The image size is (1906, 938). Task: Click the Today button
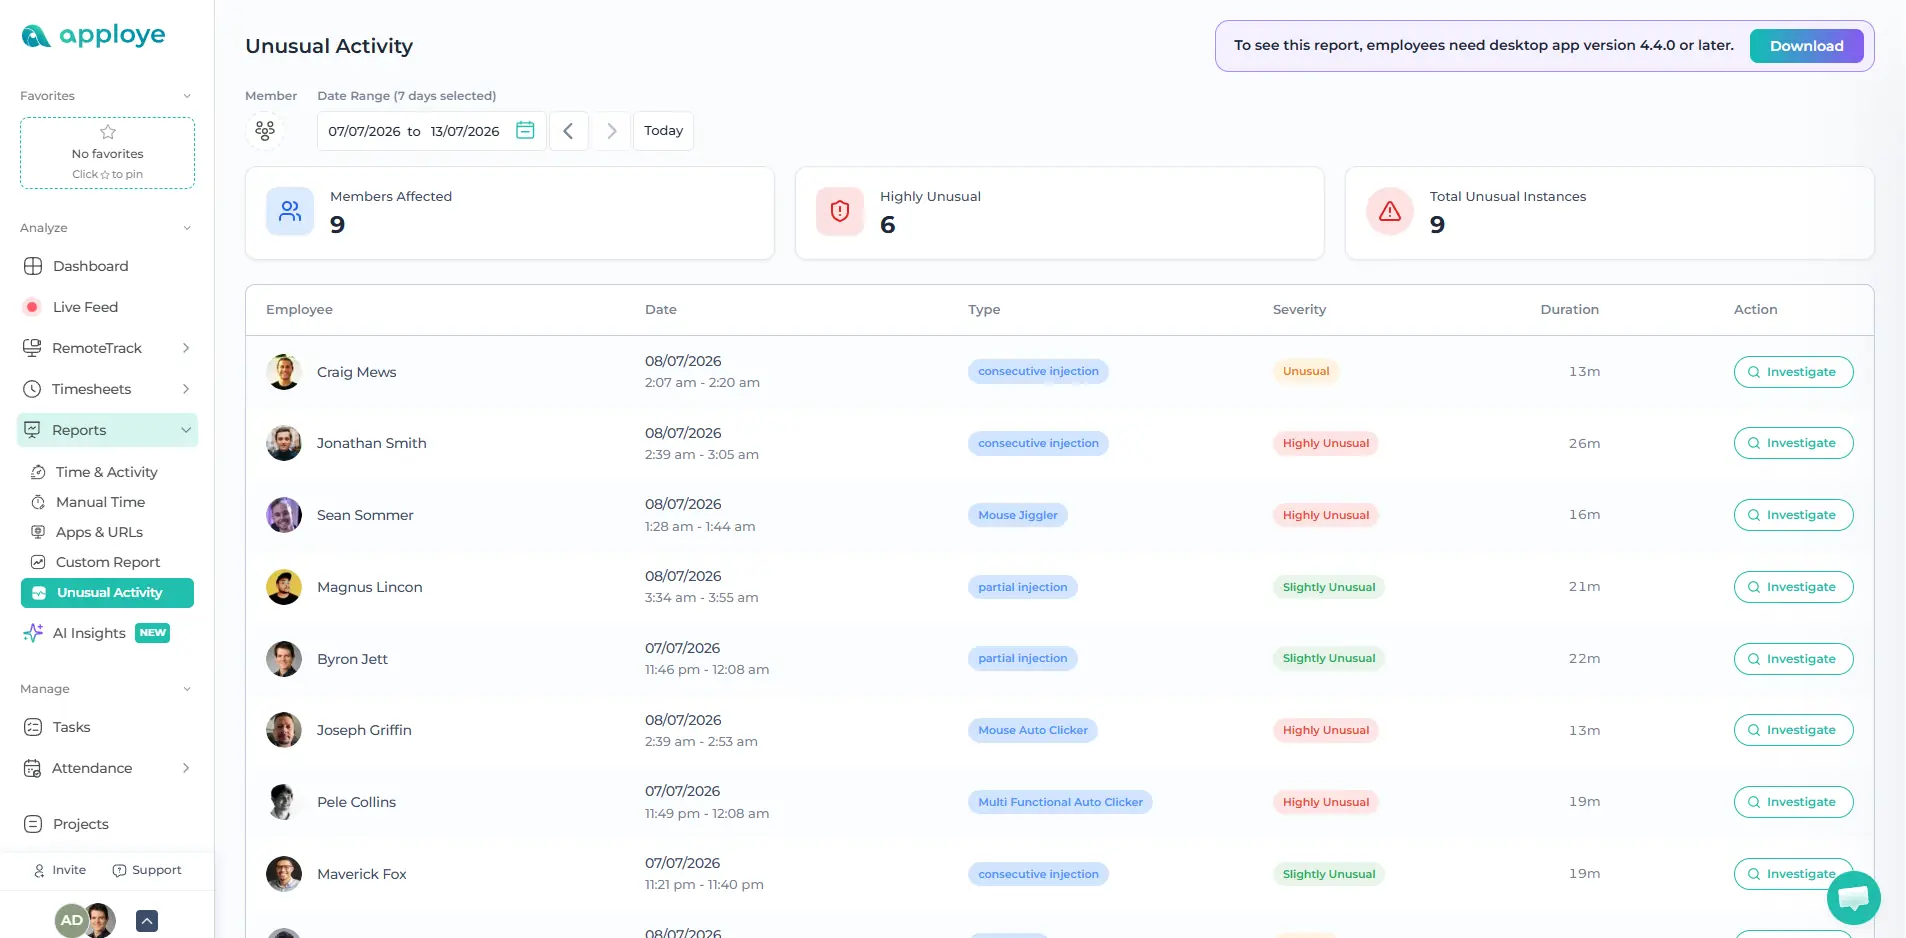click(x=663, y=131)
